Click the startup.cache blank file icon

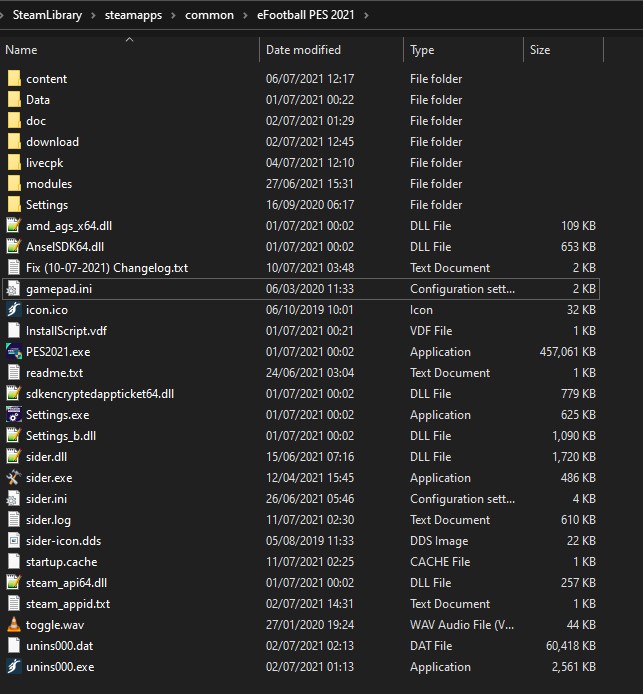tap(14, 562)
